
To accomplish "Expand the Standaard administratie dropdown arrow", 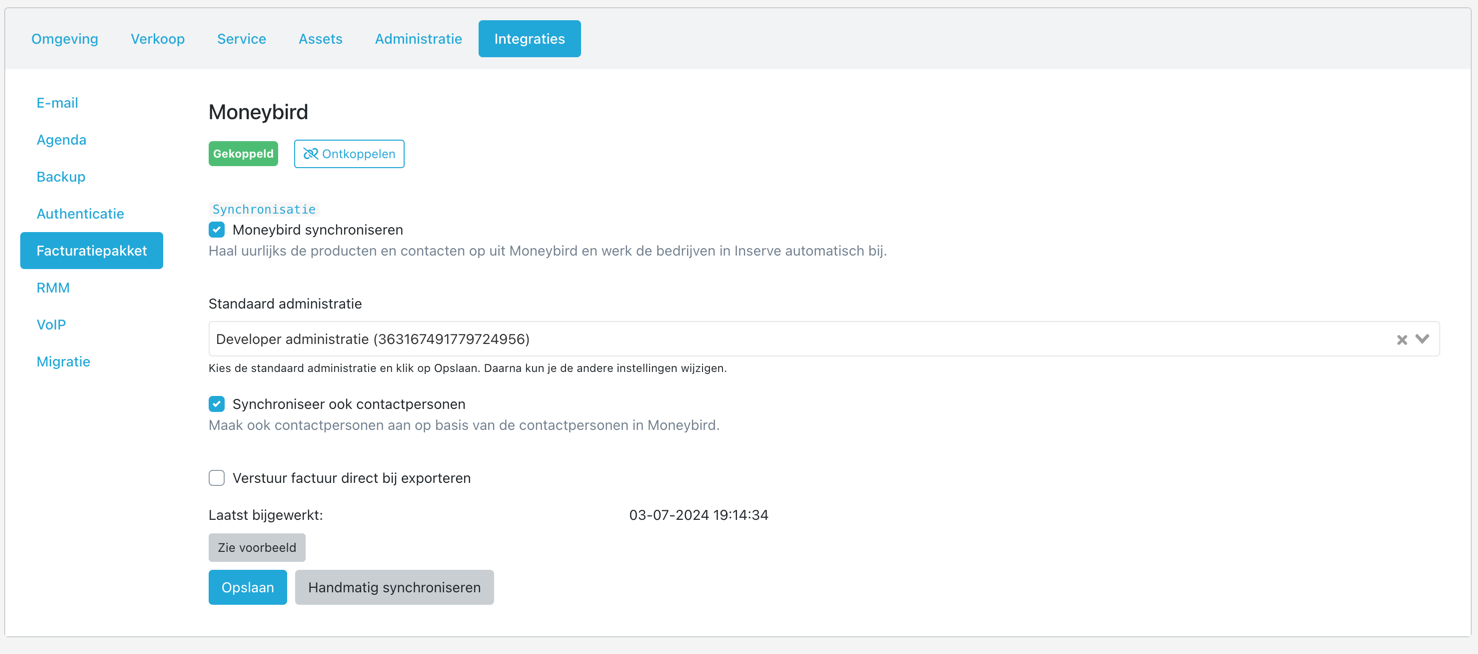I will point(1422,340).
